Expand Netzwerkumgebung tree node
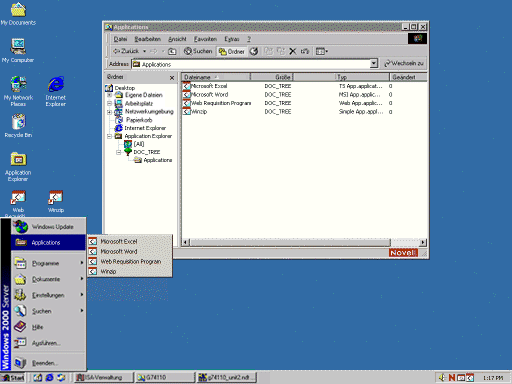 coord(109,112)
